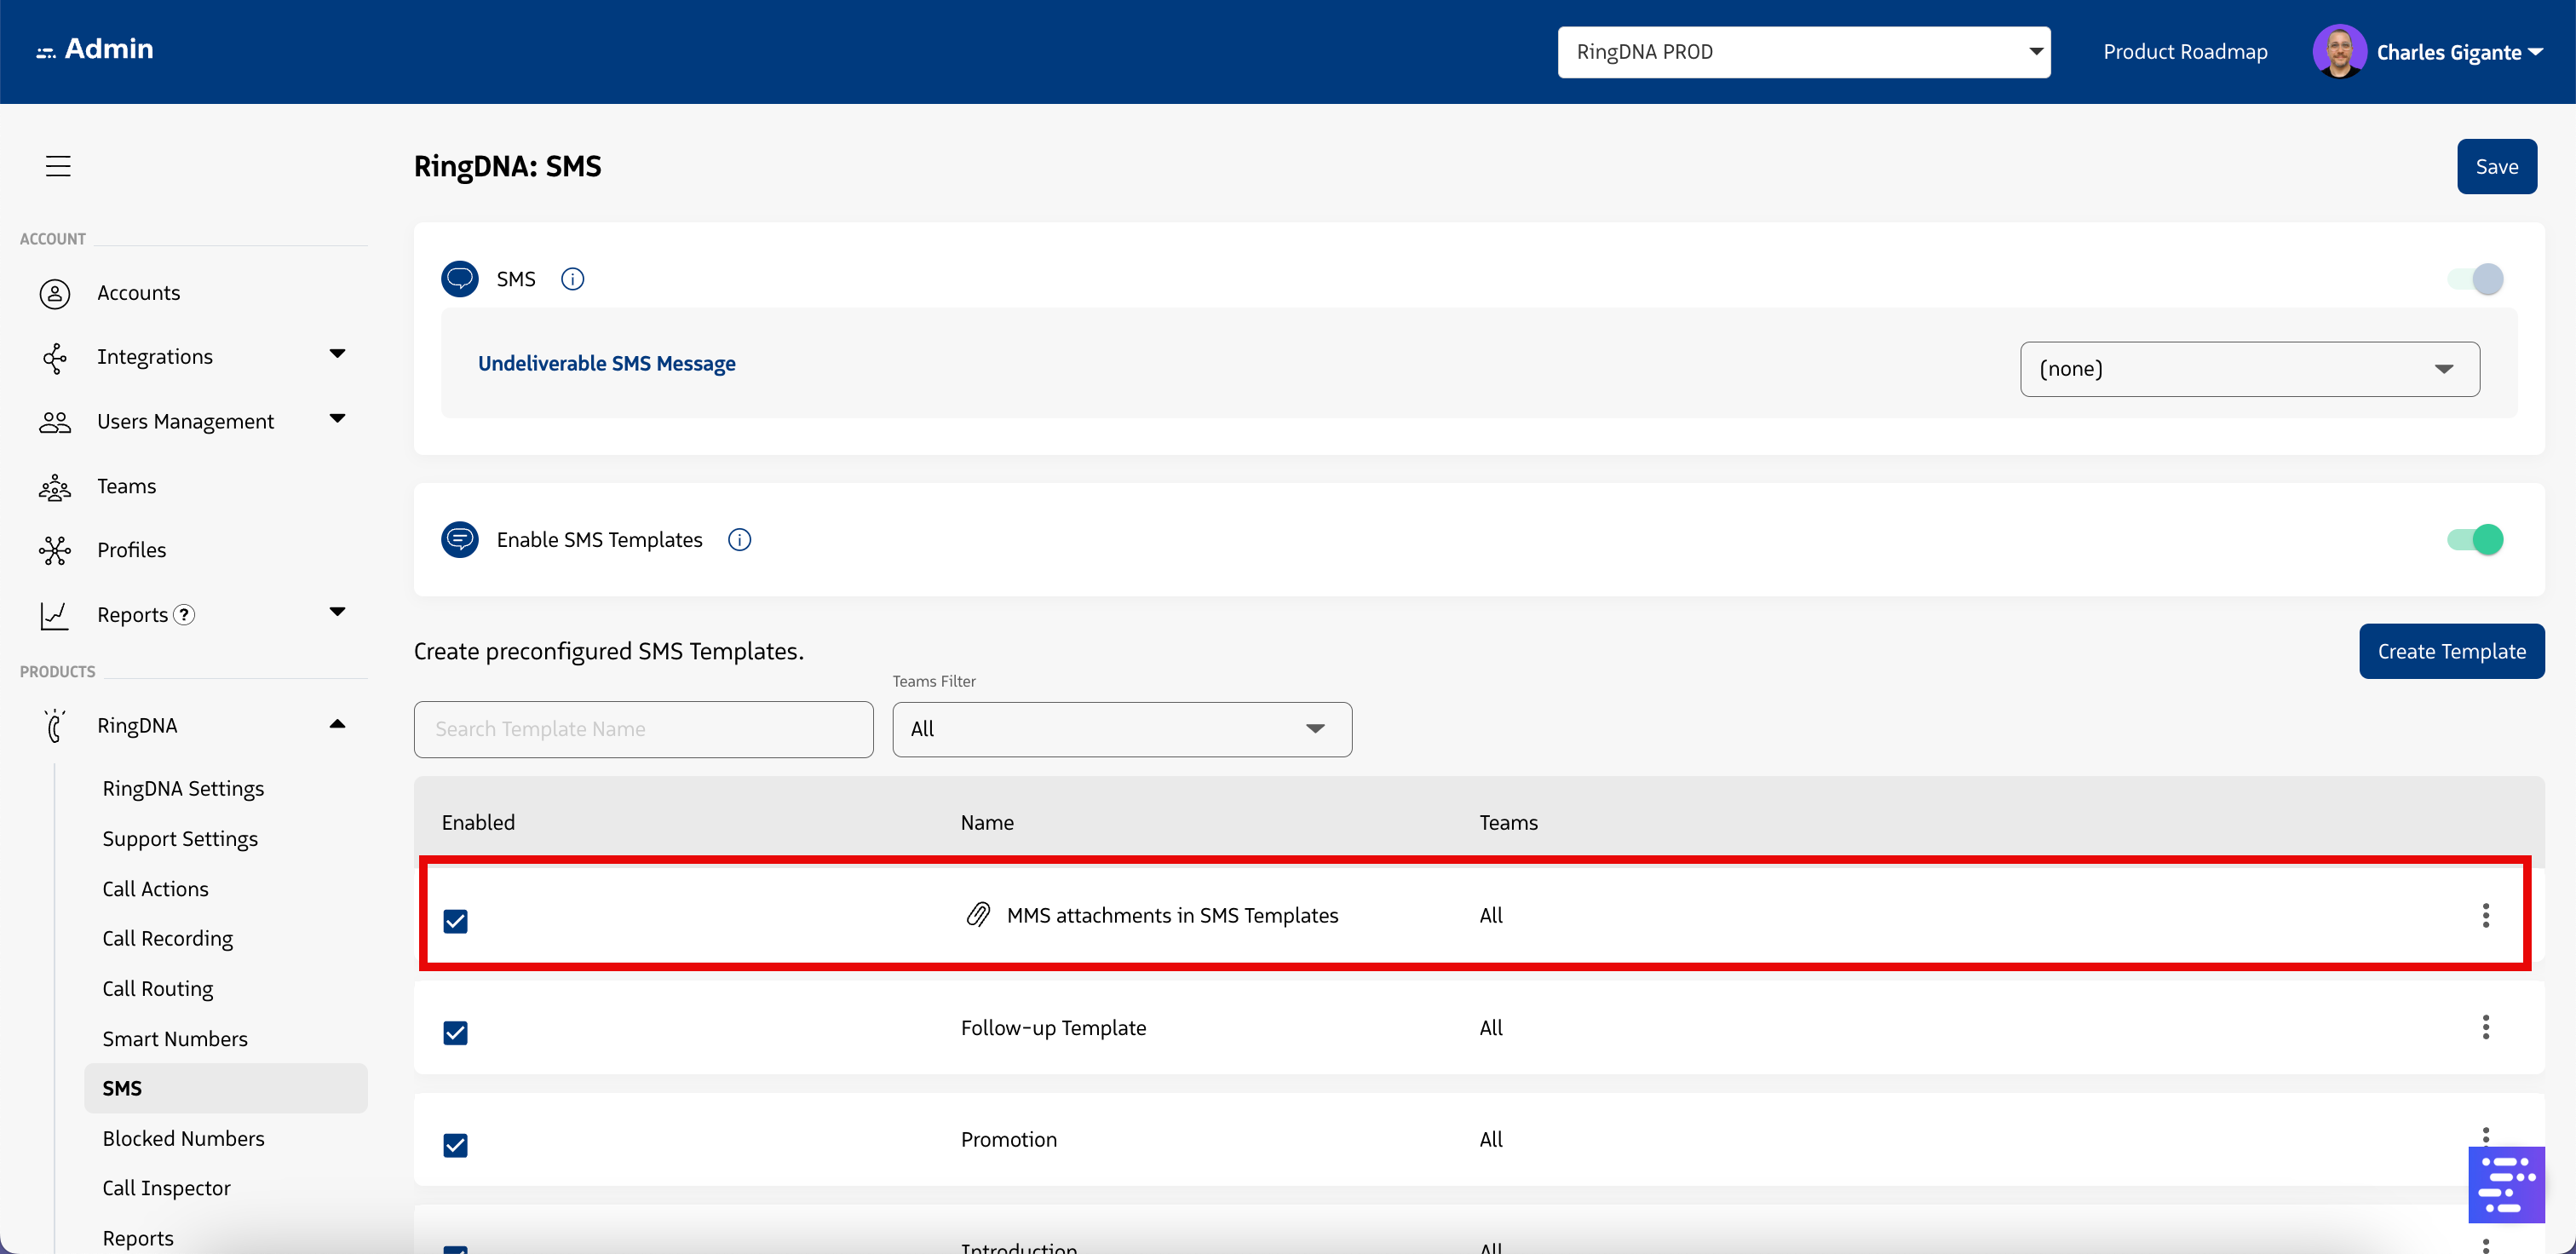
Task: Open the purple chat widget icon
Action: coord(2505,1185)
